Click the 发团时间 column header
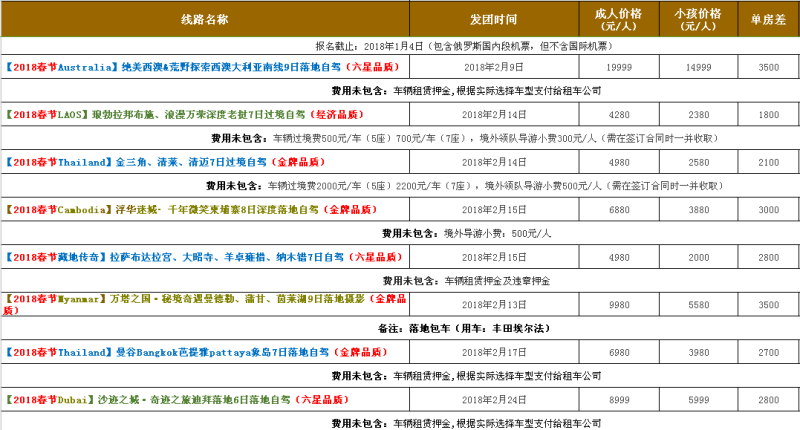 click(x=493, y=19)
